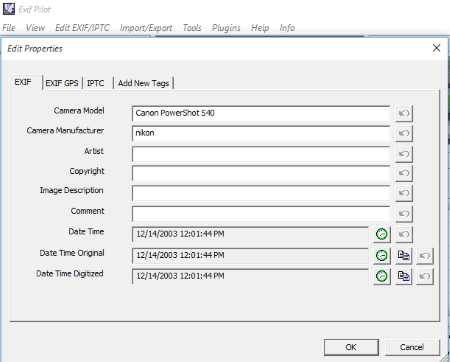Revert the Date Time Original value

click(425, 256)
